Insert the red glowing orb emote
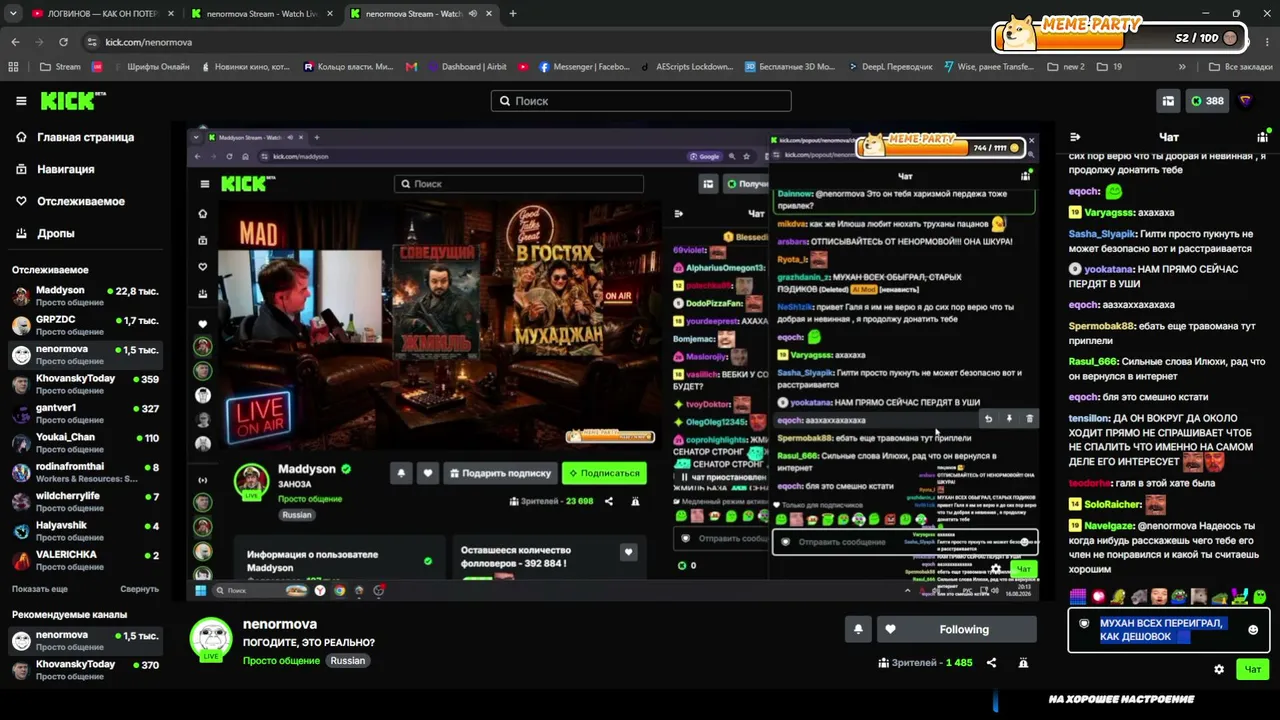The image size is (1280, 720). (x=1098, y=597)
